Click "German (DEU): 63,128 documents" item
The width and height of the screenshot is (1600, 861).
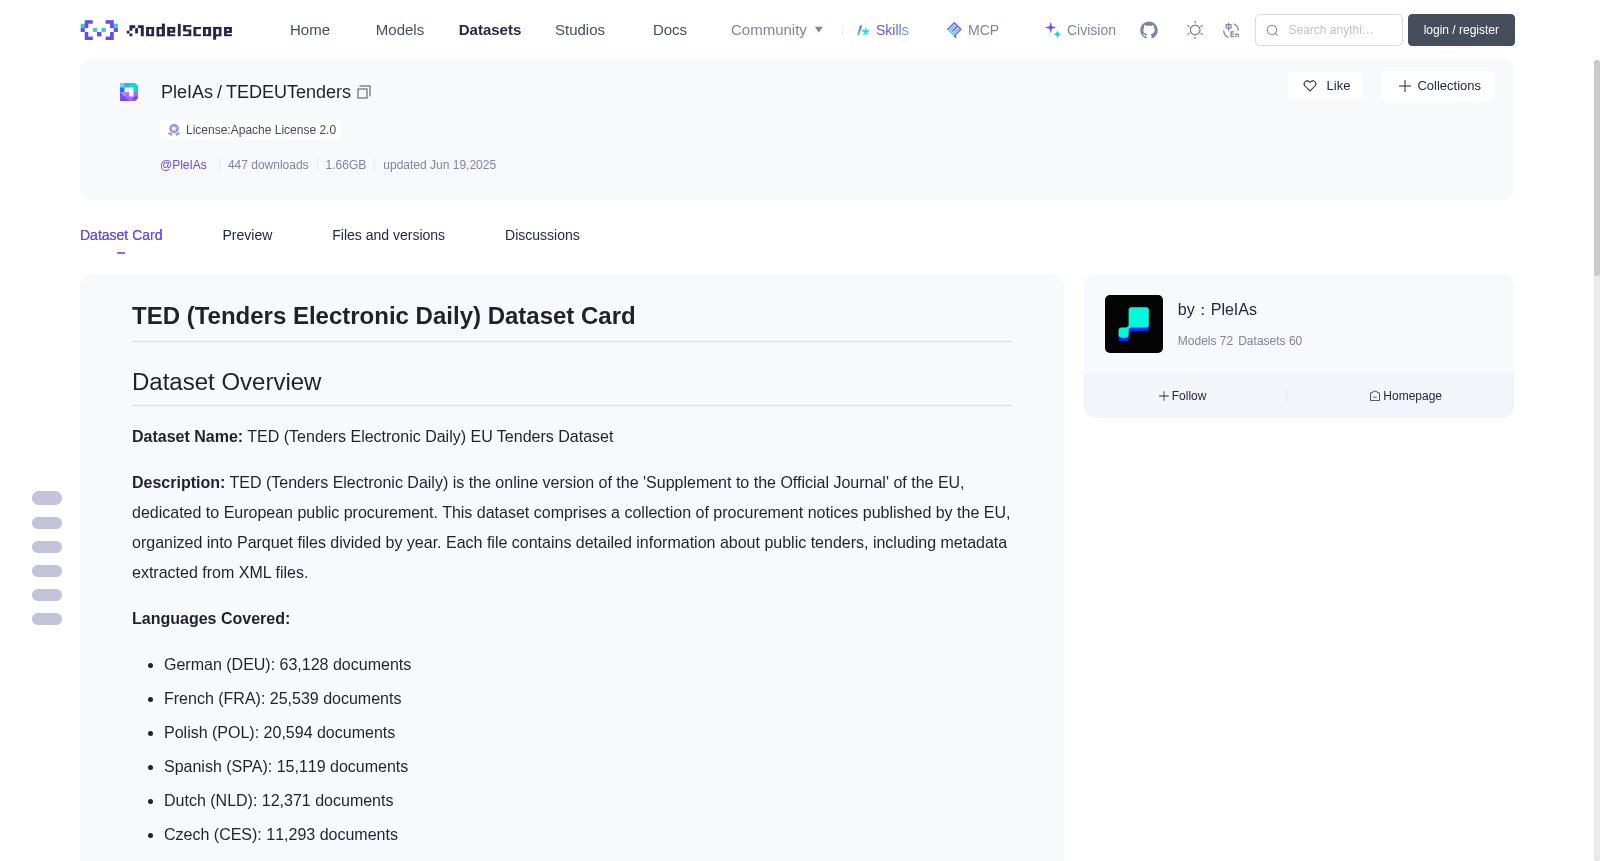tap(287, 665)
